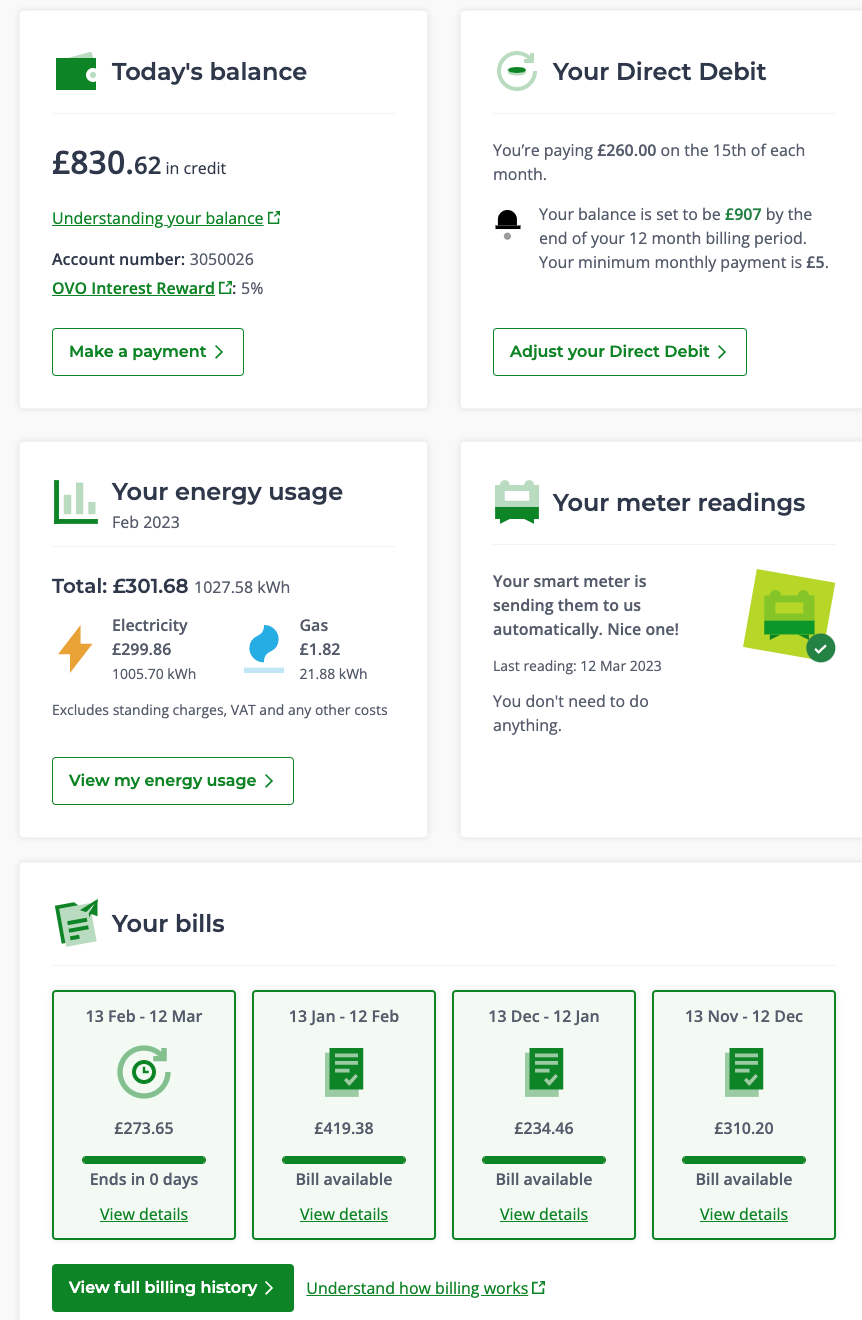This screenshot has width=862, height=1320.
Task: Click the meter readings icon in the card heading
Action: click(x=517, y=502)
